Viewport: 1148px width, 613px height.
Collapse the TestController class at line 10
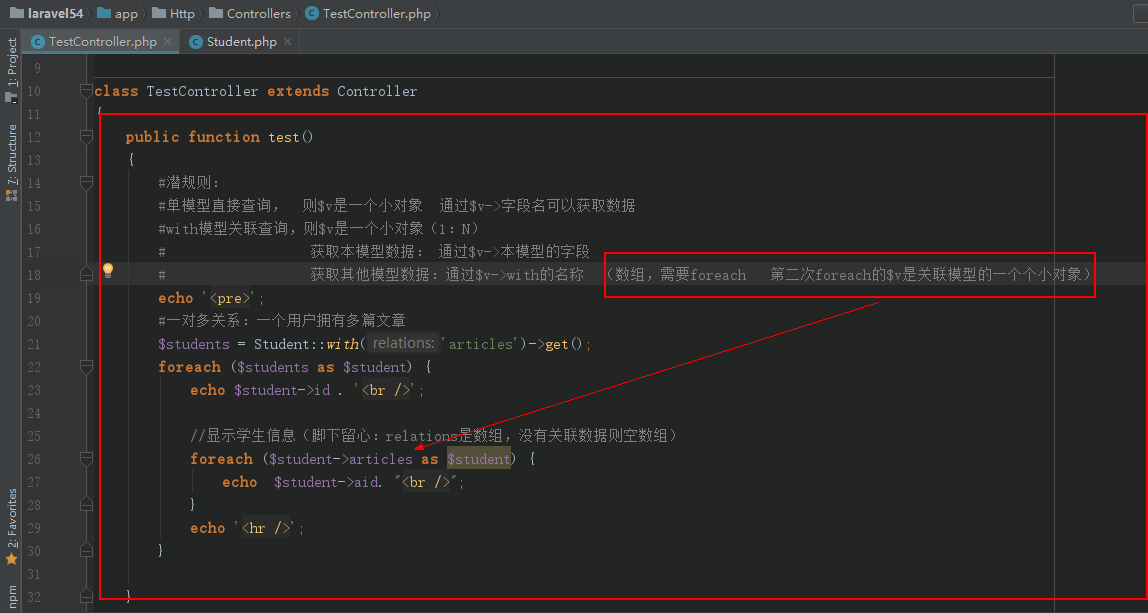[86, 91]
